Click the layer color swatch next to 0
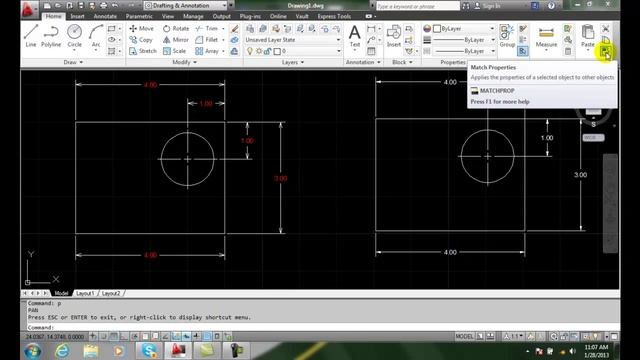Screen dimensions: 640x360 pos(277,51)
